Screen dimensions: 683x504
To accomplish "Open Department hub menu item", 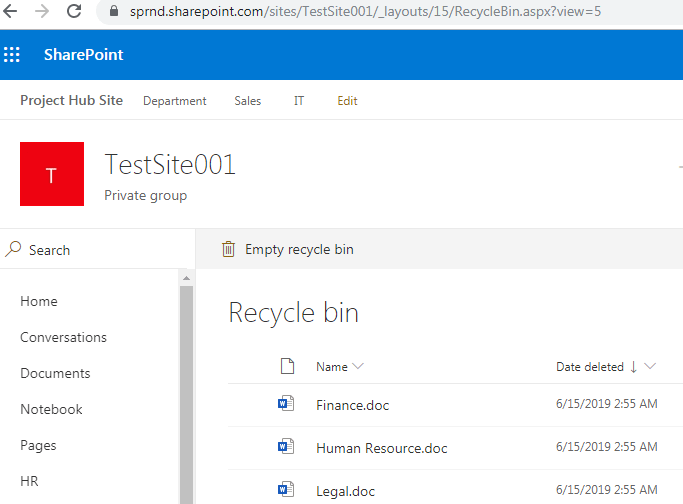I will click(175, 101).
